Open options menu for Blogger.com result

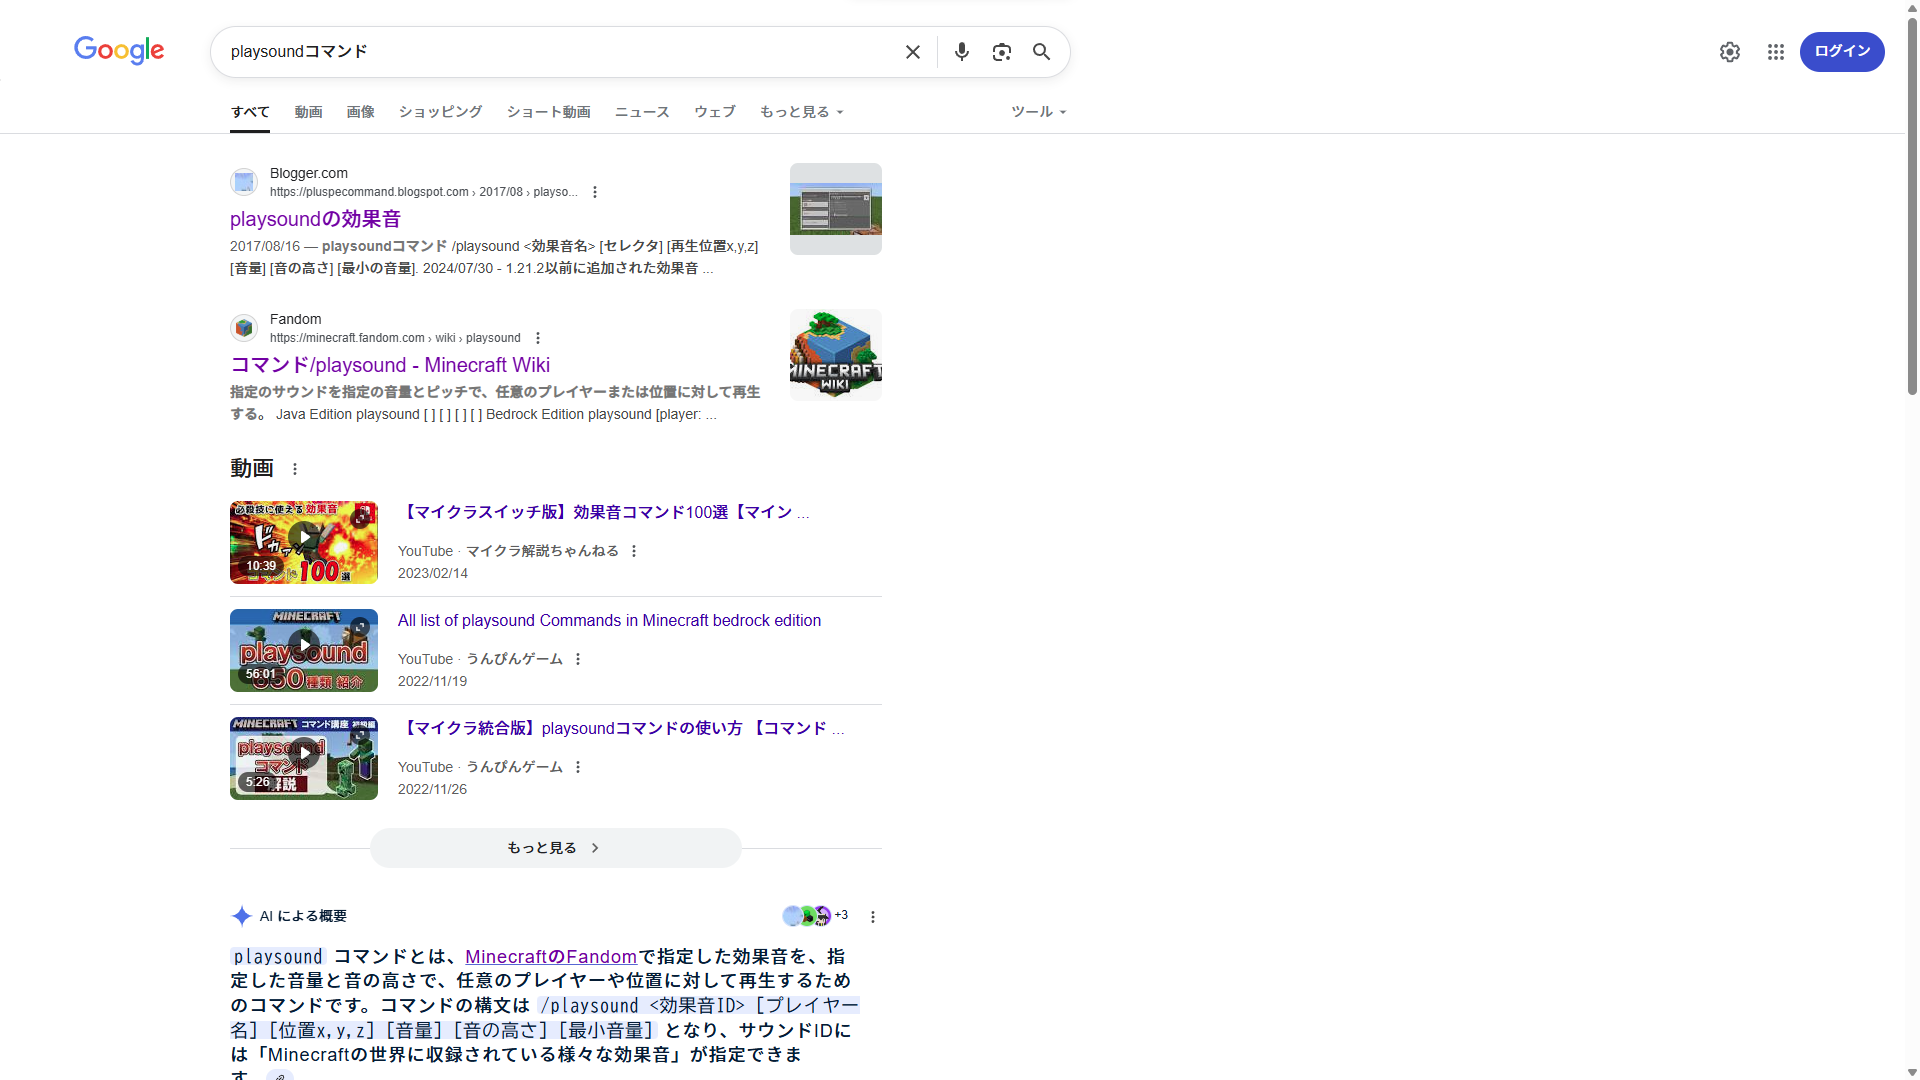(x=595, y=192)
